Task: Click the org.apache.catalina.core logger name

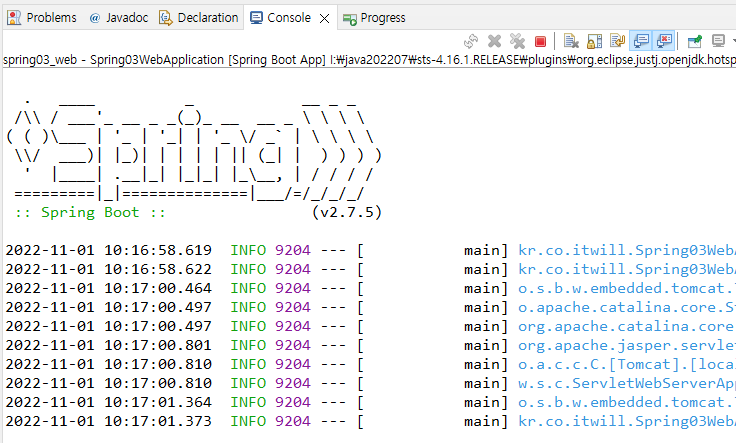Action: (627, 326)
